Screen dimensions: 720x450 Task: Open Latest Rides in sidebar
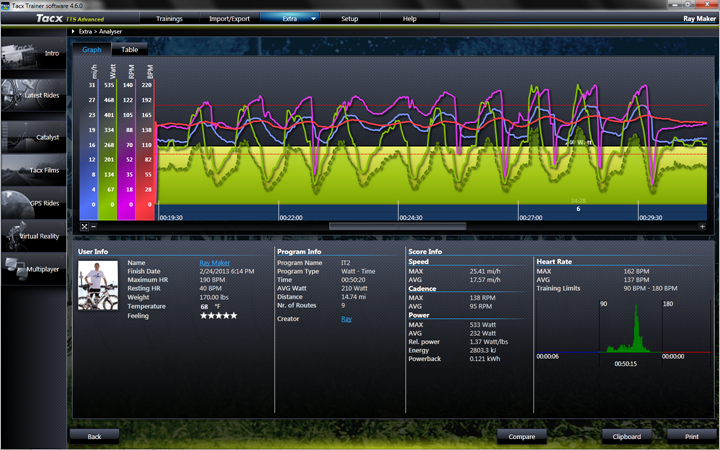(34, 95)
